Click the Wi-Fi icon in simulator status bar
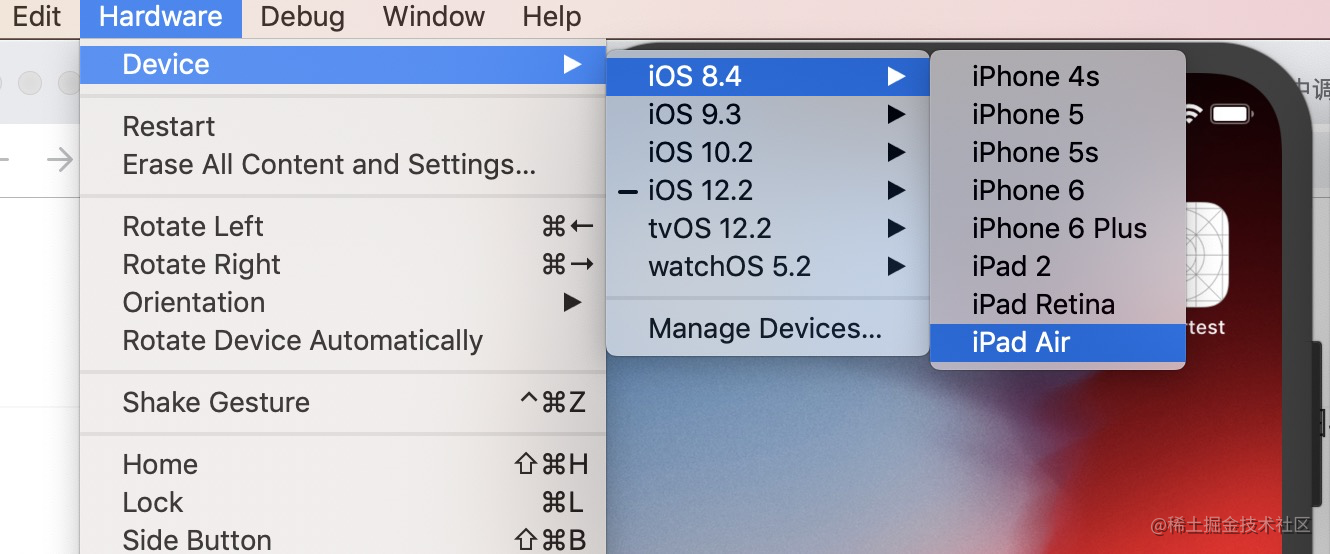Viewport: 1330px width, 554px height. pyautogui.click(x=1192, y=114)
